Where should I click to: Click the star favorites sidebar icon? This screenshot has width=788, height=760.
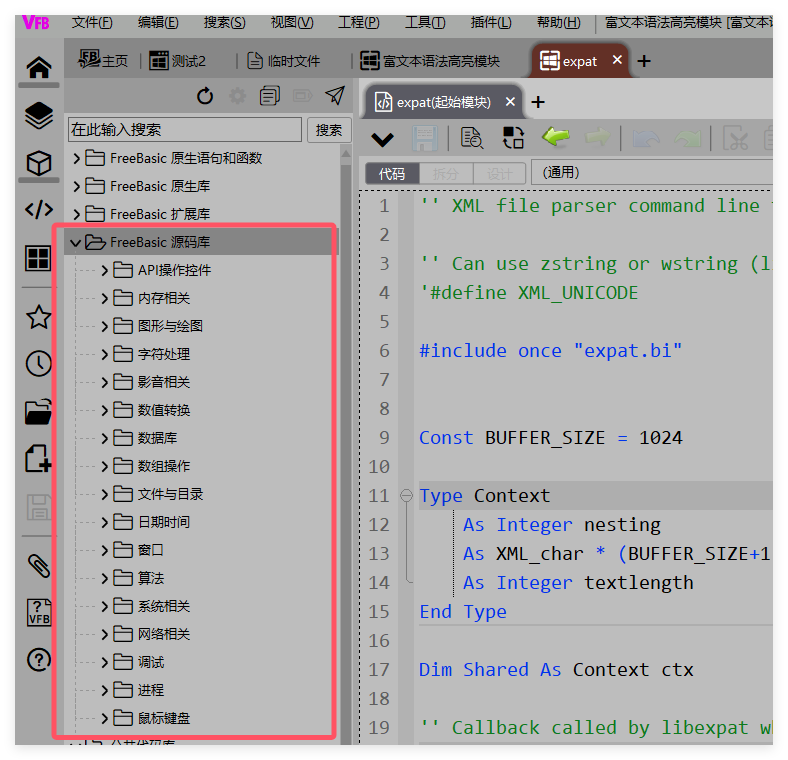click(39, 317)
